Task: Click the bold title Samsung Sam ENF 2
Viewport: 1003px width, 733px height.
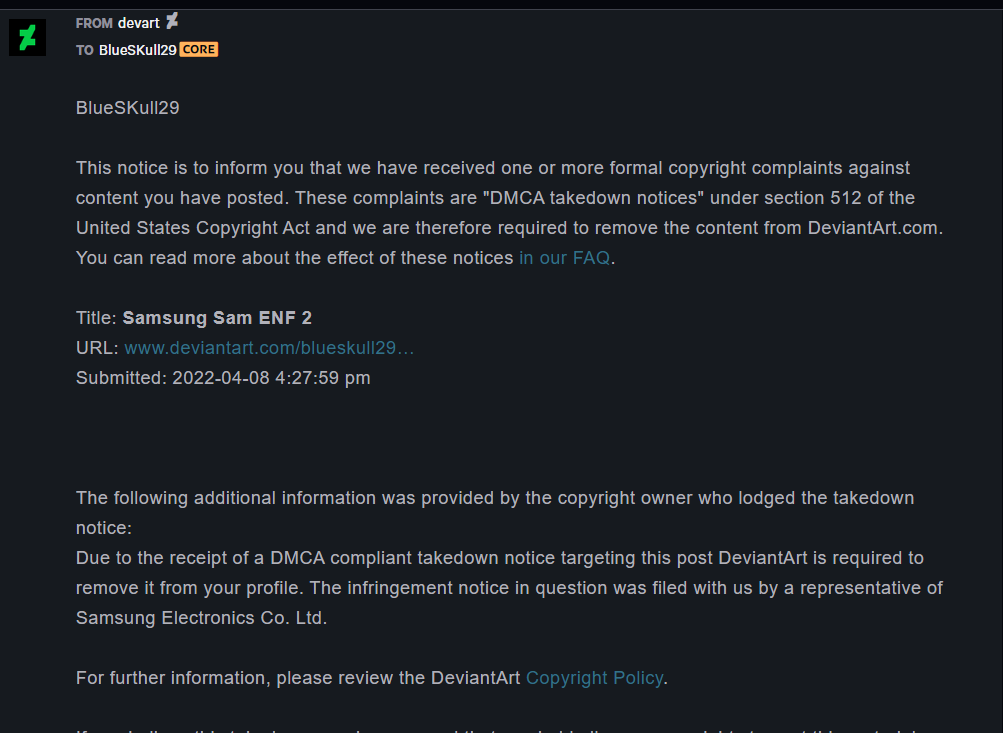Action: (217, 318)
